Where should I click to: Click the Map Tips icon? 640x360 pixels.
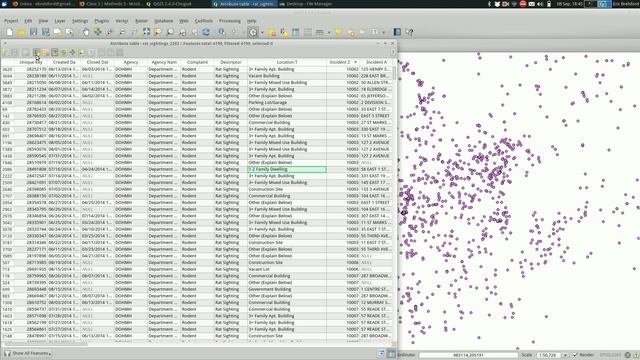(x=338, y=32)
